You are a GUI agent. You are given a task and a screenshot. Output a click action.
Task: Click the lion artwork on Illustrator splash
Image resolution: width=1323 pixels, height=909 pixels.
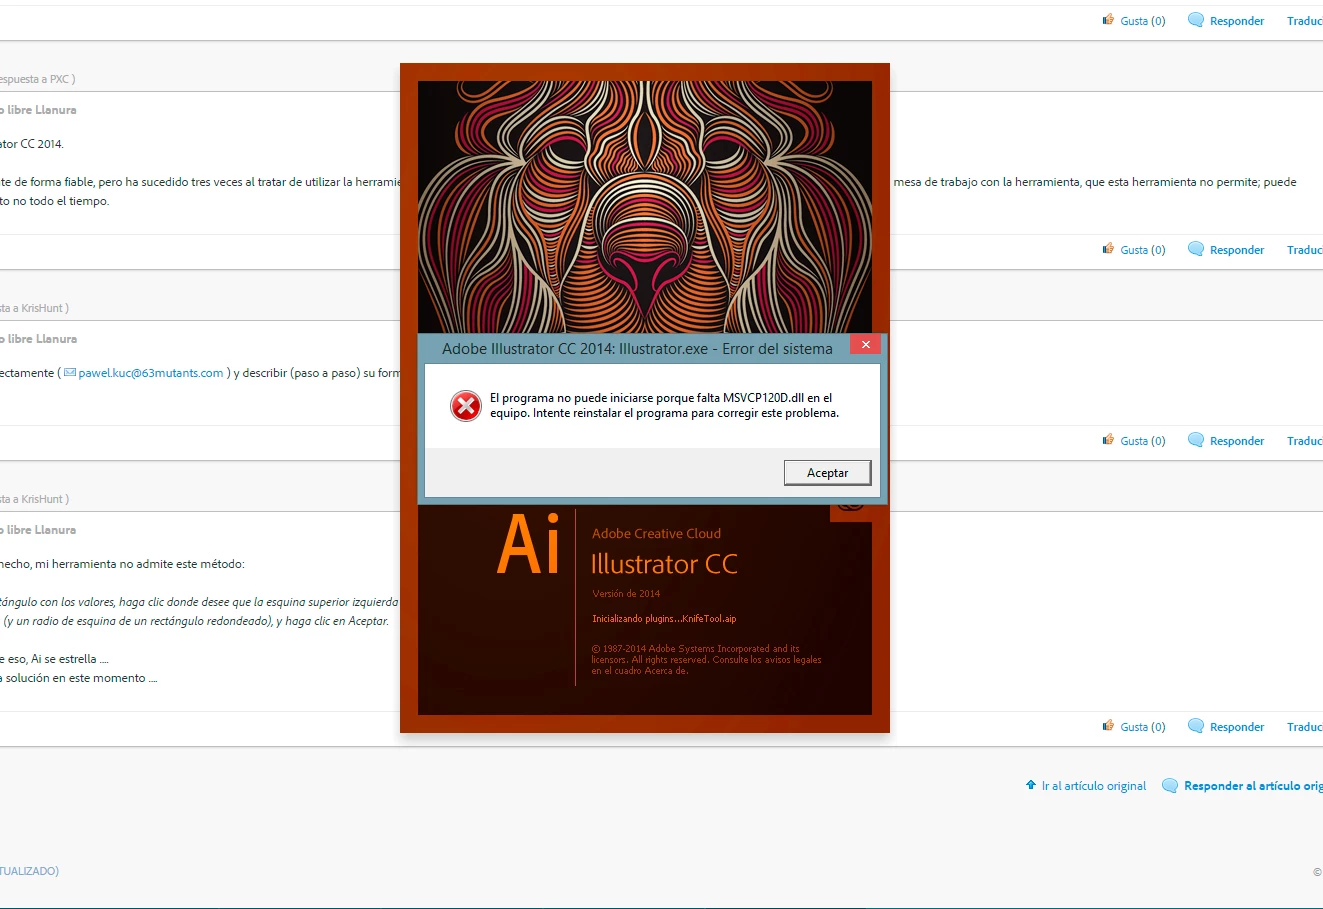[645, 207]
